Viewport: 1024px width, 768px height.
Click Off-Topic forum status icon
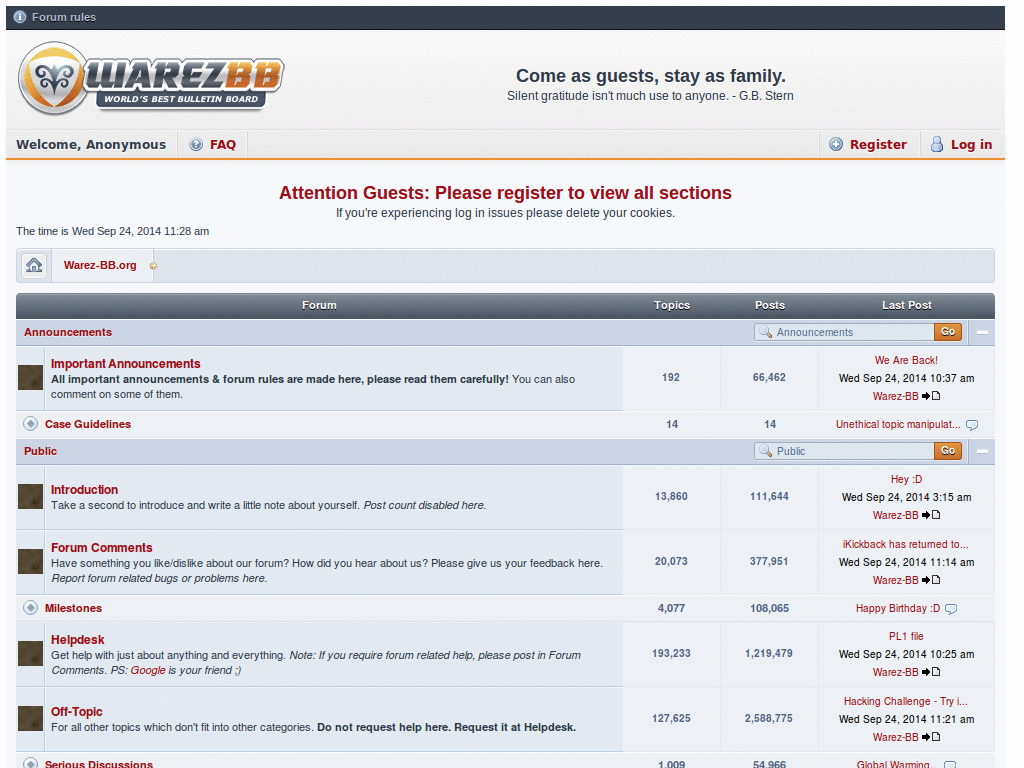coord(30,718)
